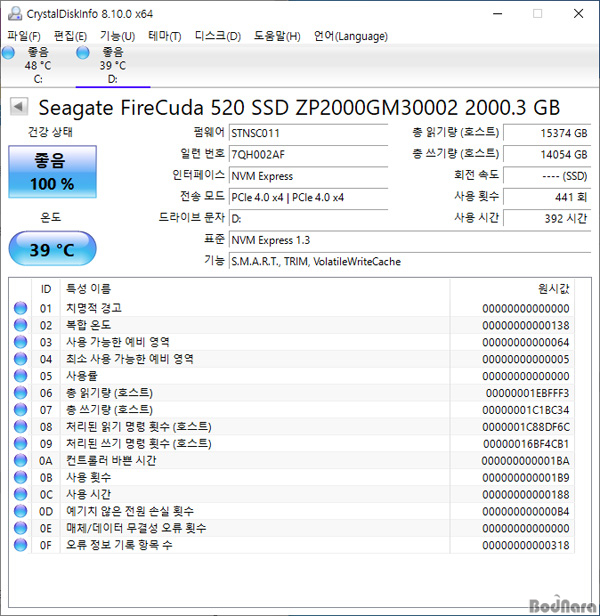Click status orb of row 0D 예기치 않은 전원 손실
Viewport: 600px width, 616px height.
pos(20,511)
